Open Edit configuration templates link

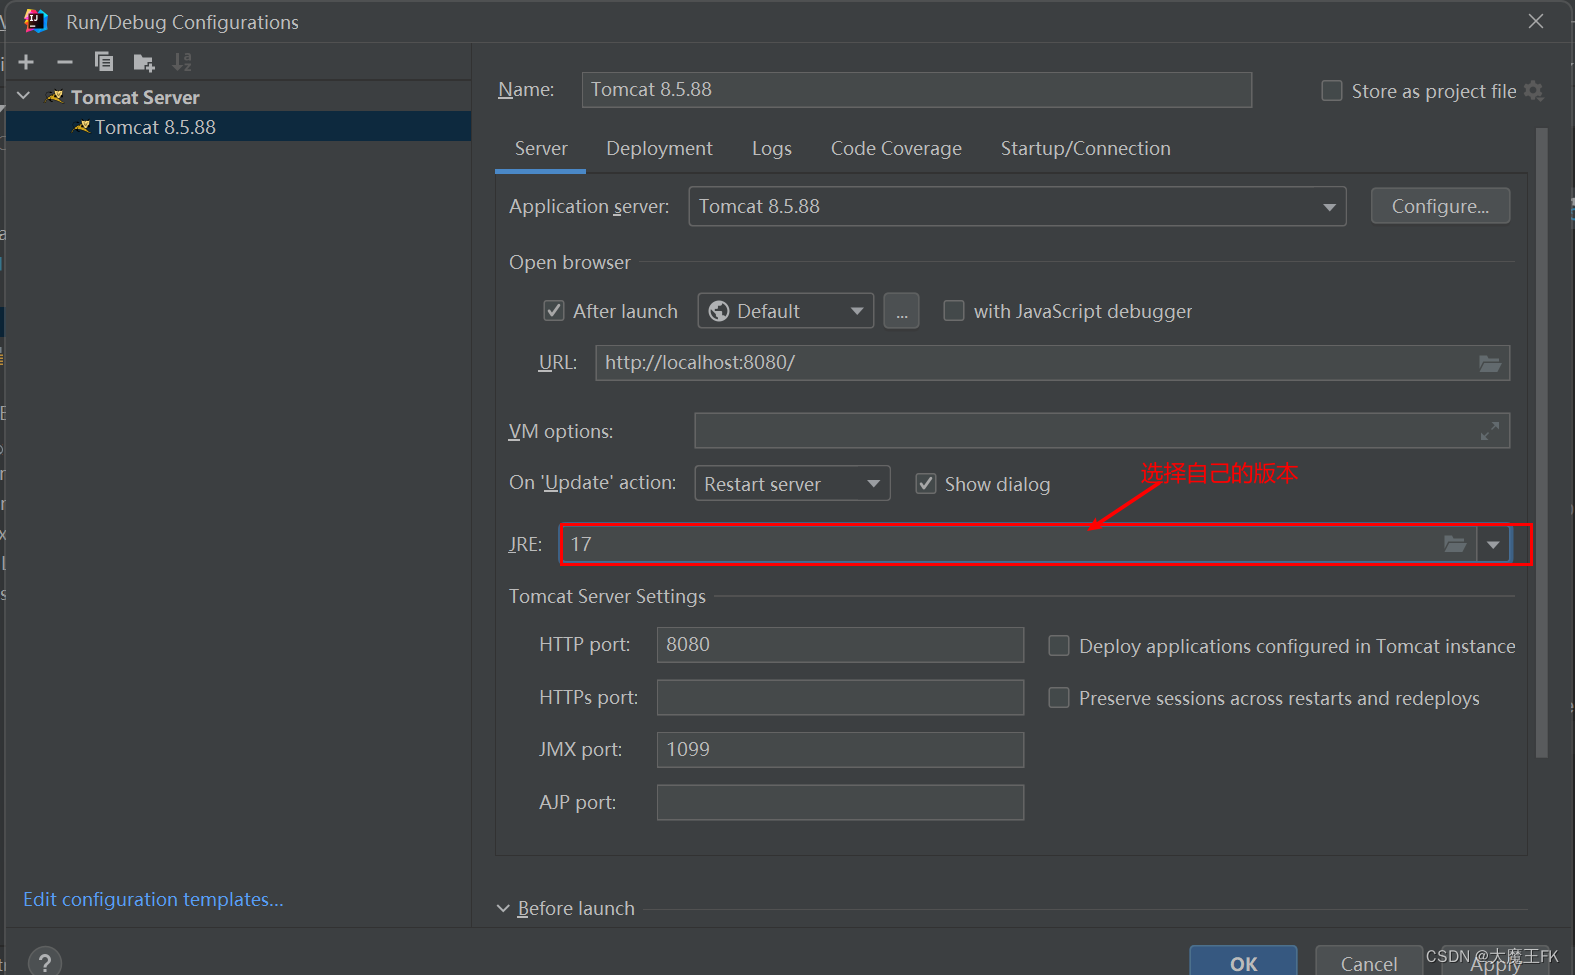tap(153, 900)
